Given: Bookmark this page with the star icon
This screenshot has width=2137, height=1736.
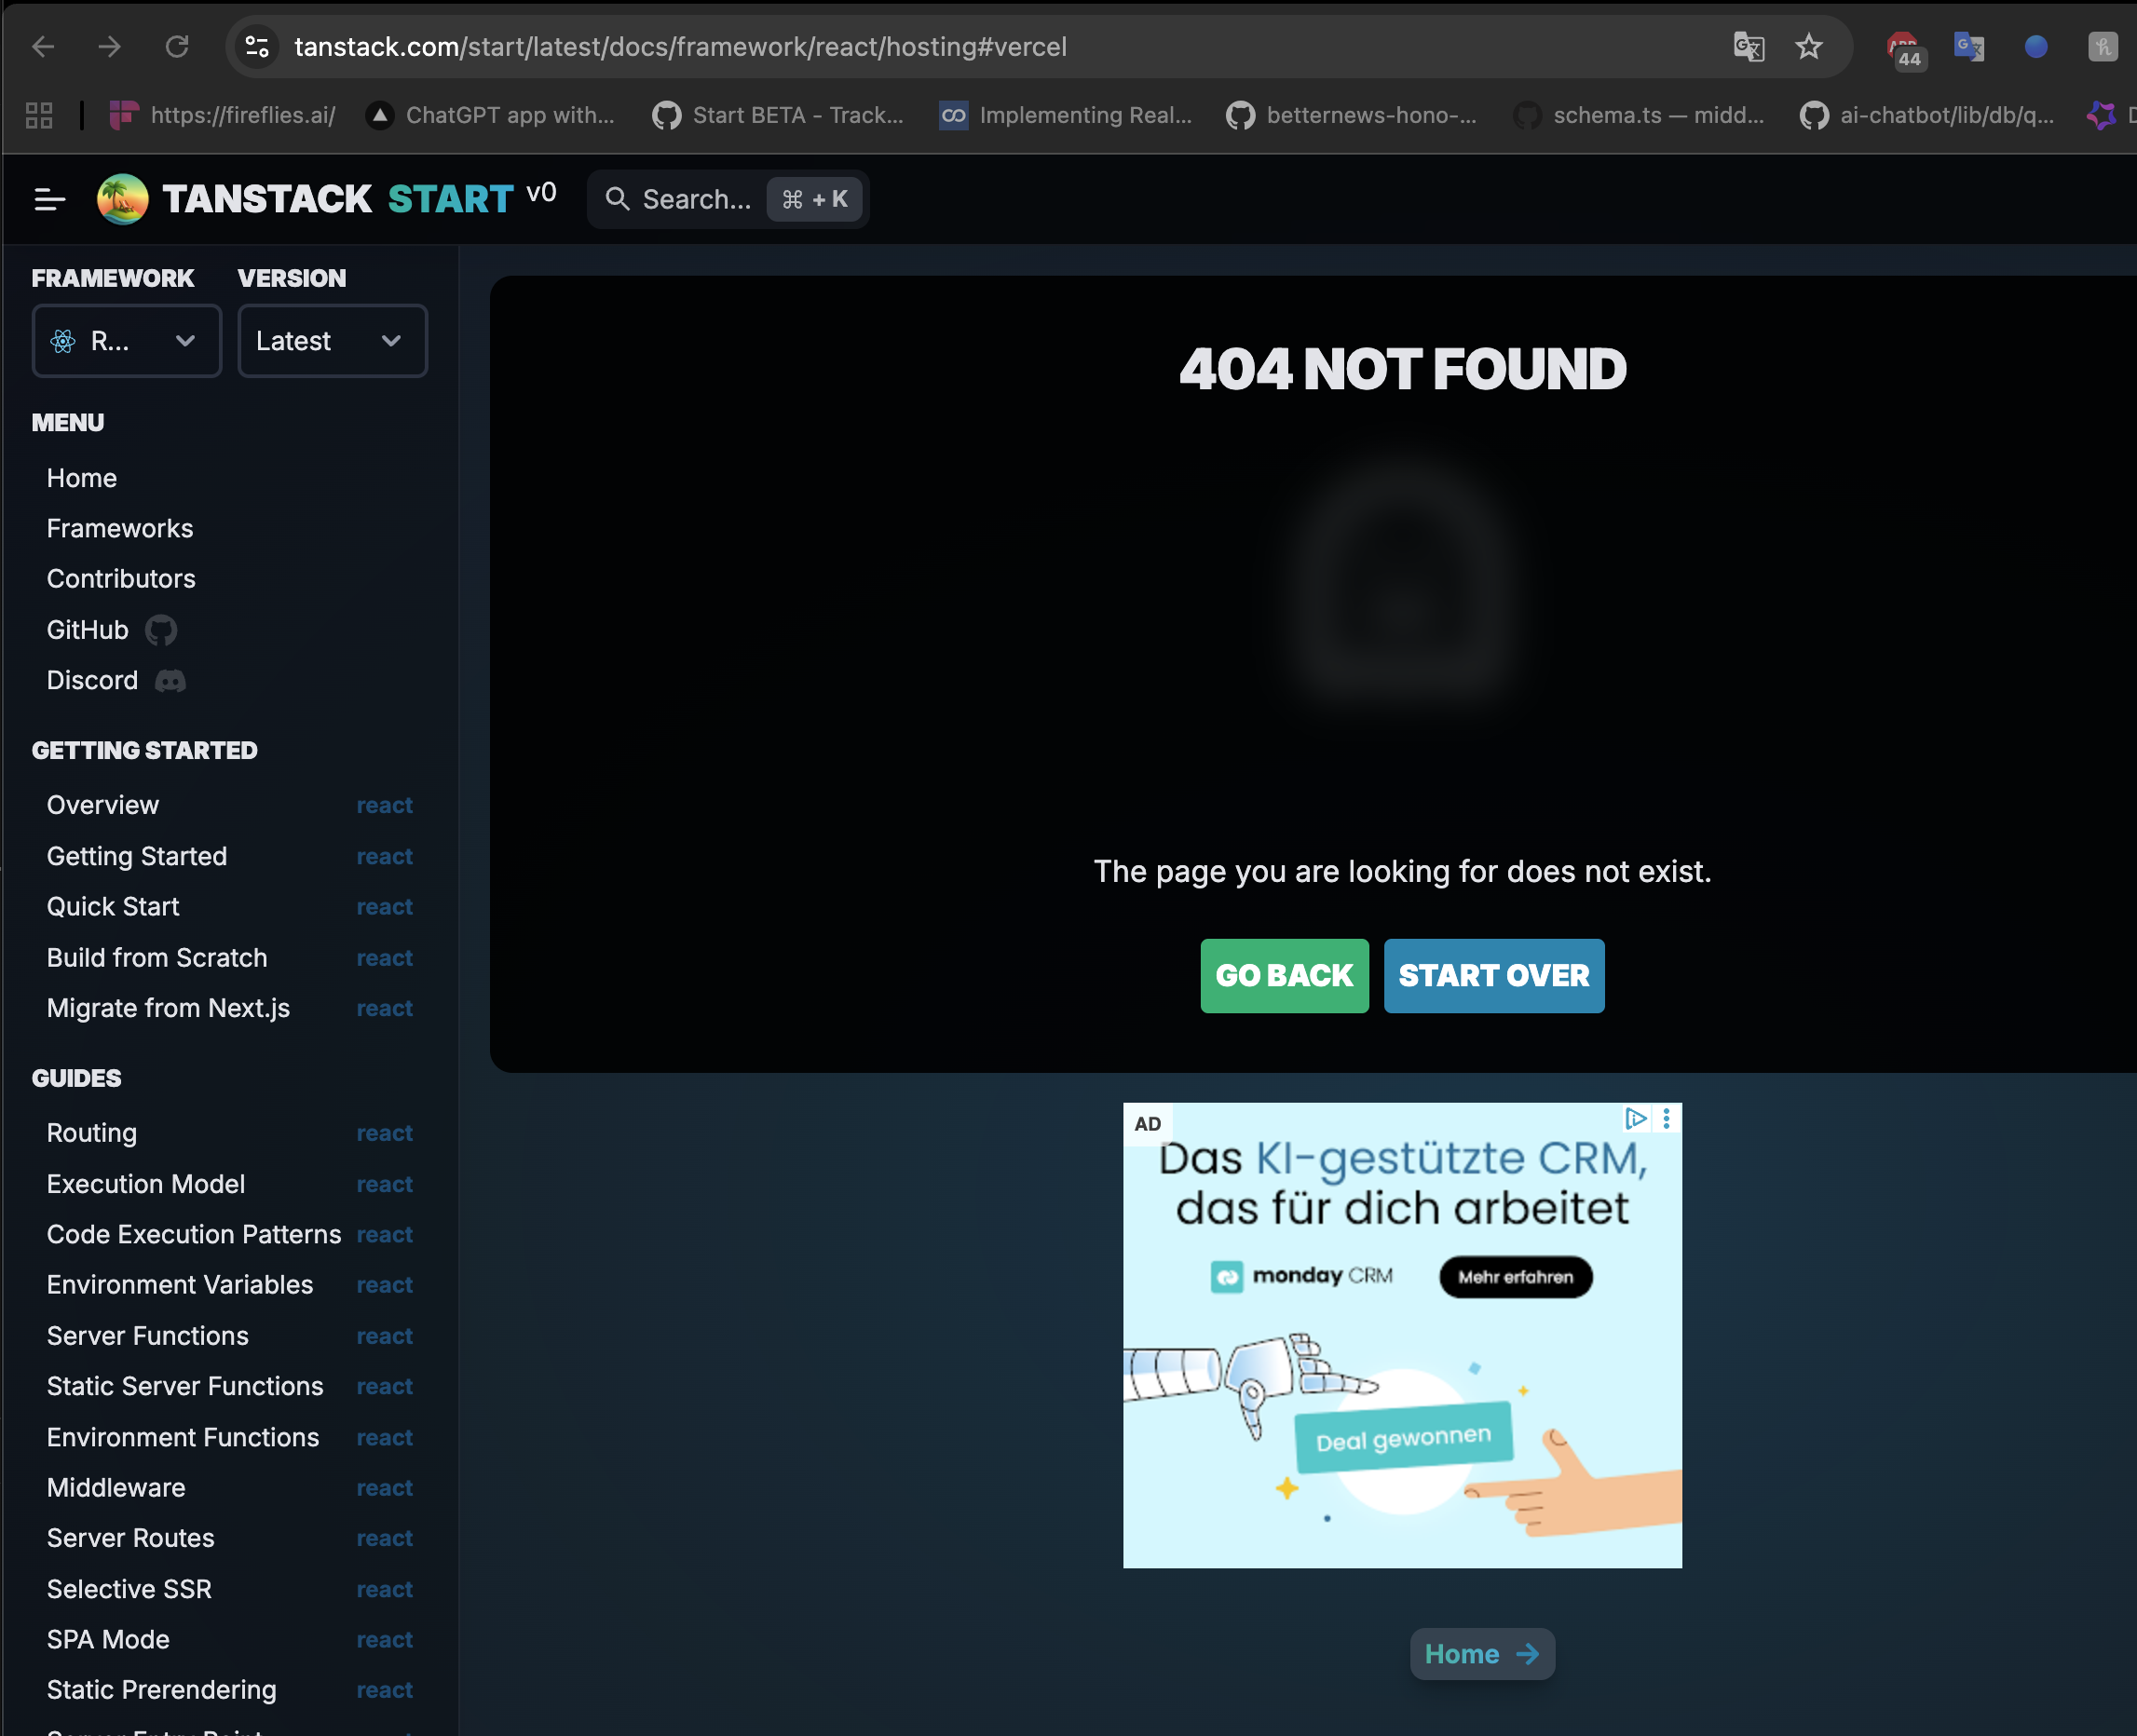Looking at the screenshot, I should tap(1808, 47).
